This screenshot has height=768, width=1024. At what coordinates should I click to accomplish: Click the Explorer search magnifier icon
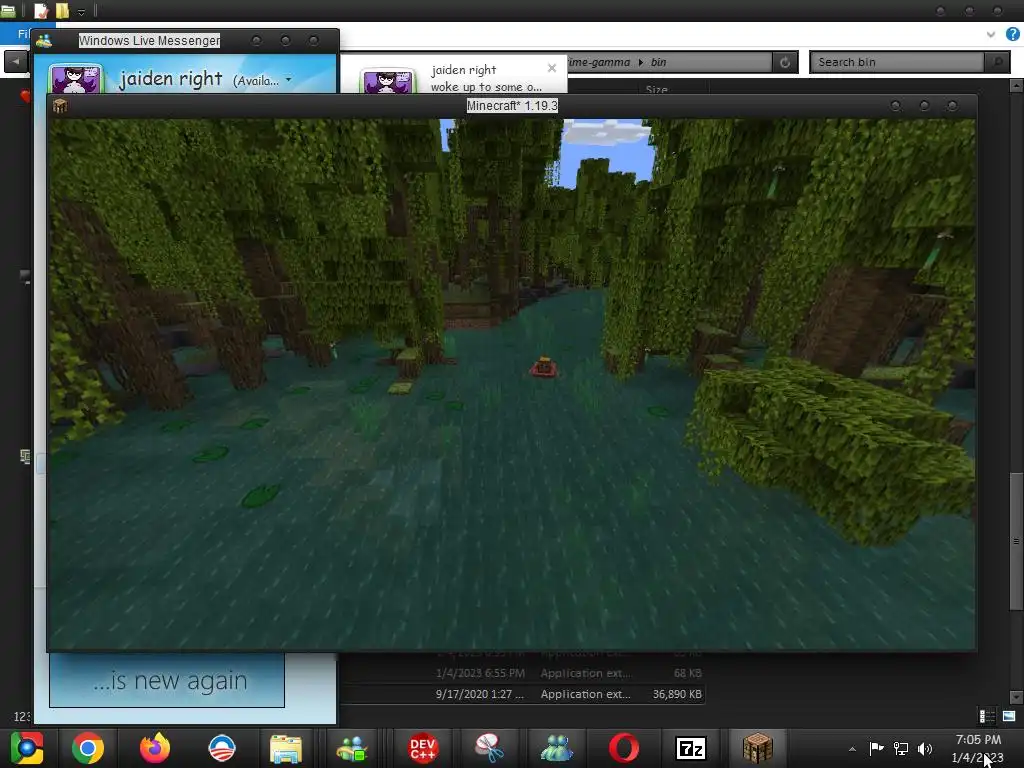click(x=997, y=62)
